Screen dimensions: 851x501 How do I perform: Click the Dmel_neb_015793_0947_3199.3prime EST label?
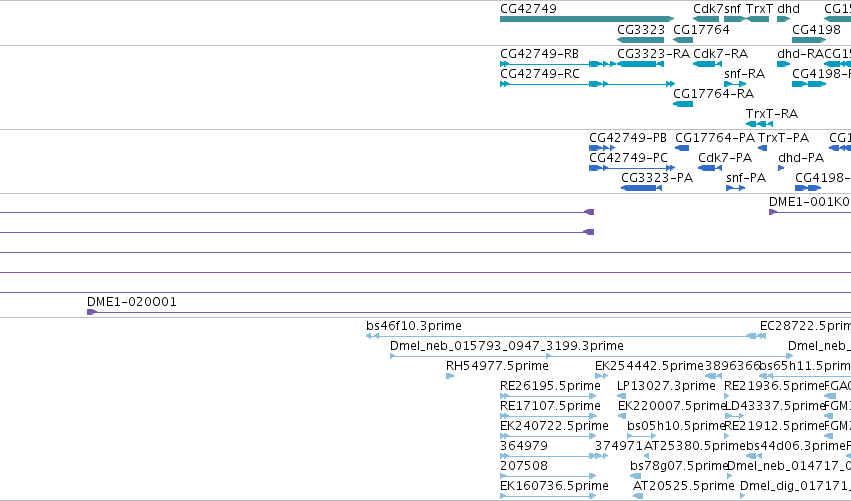[x=506, y=346]
